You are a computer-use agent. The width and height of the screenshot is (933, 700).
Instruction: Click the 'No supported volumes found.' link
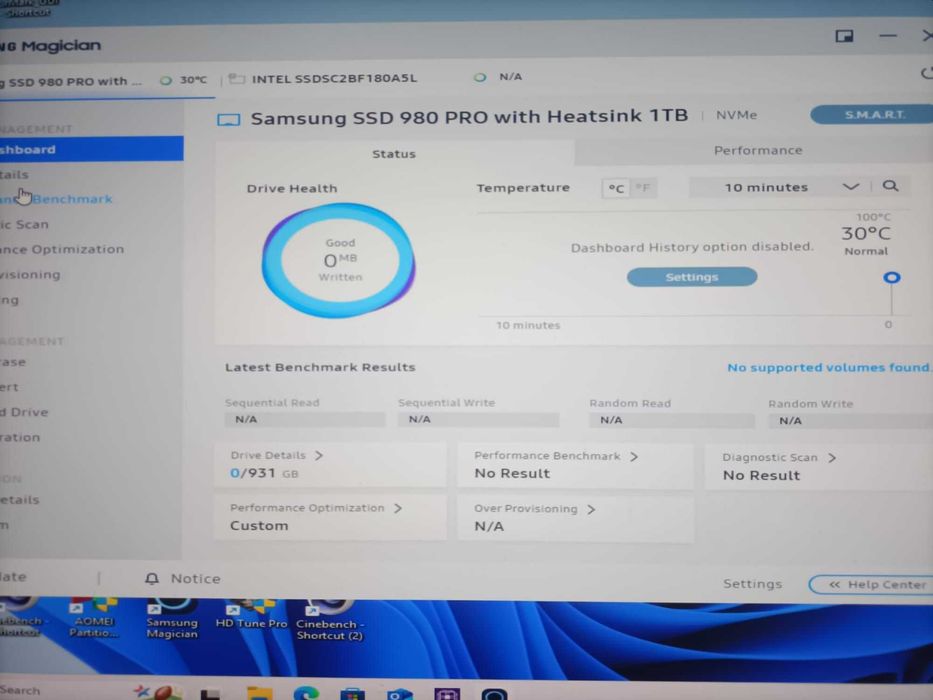(x=829, y=368)
